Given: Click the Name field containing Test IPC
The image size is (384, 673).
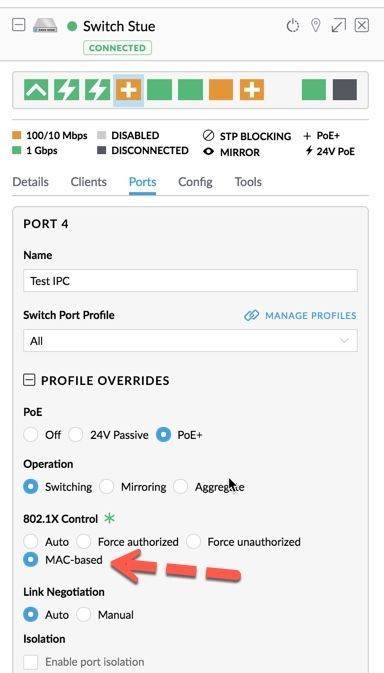Looking at the screenshot, I should 190,281.
